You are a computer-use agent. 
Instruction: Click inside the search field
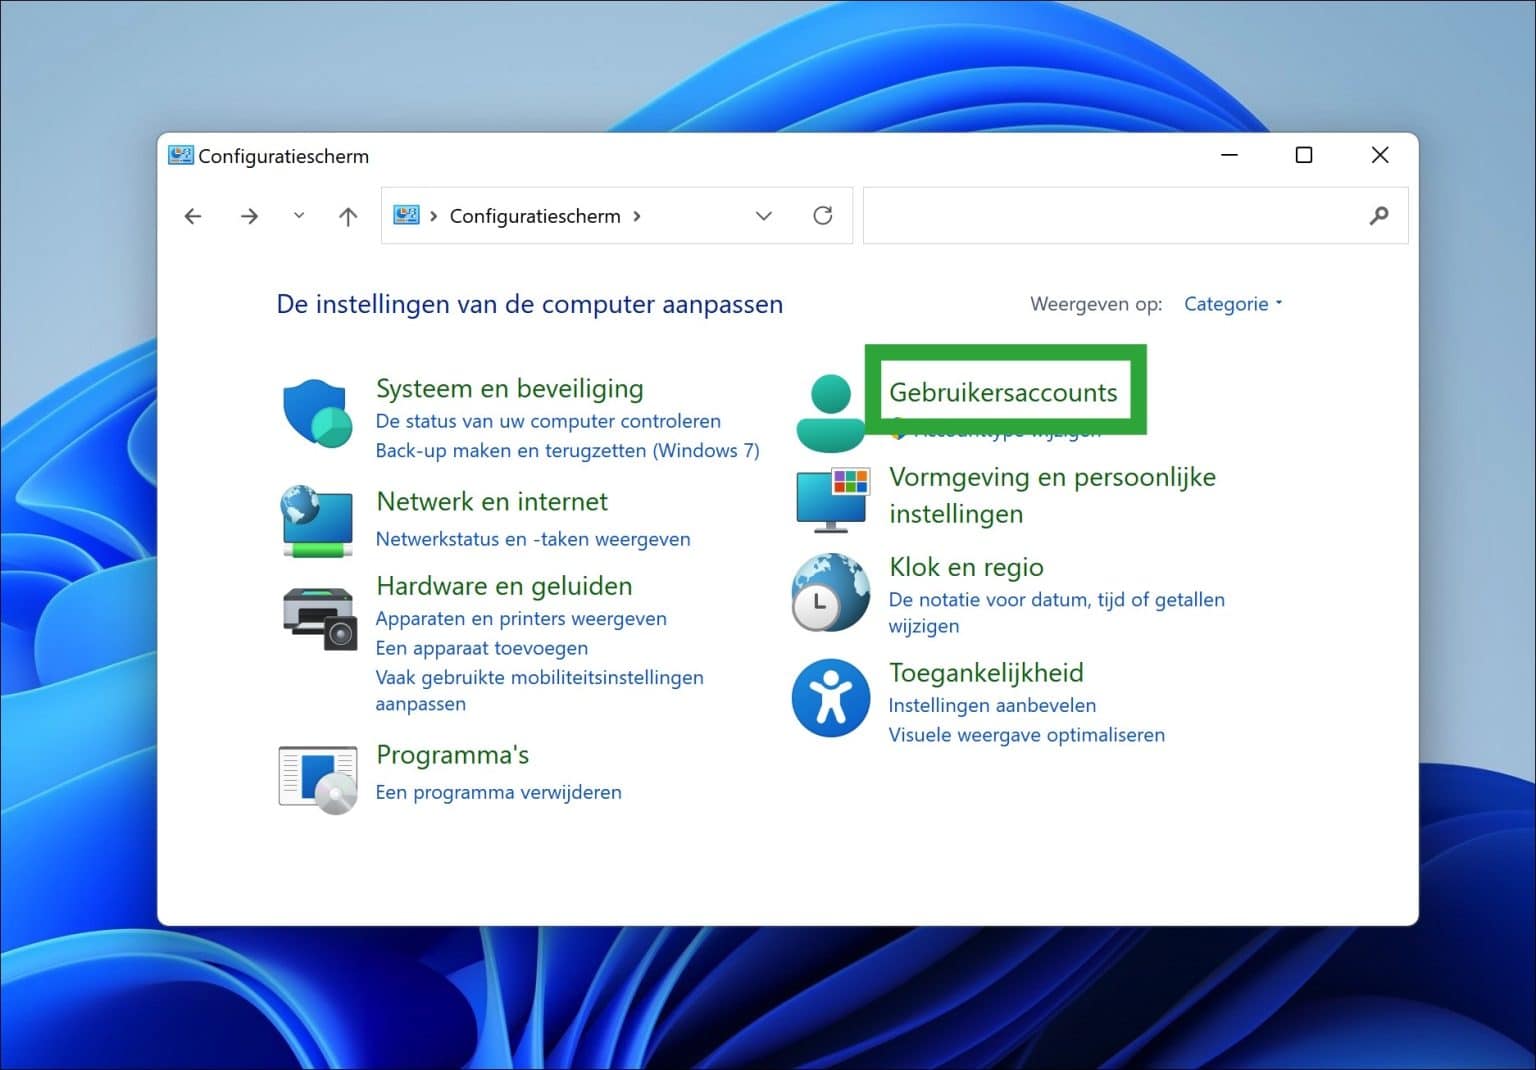[x=1100, y=215]
